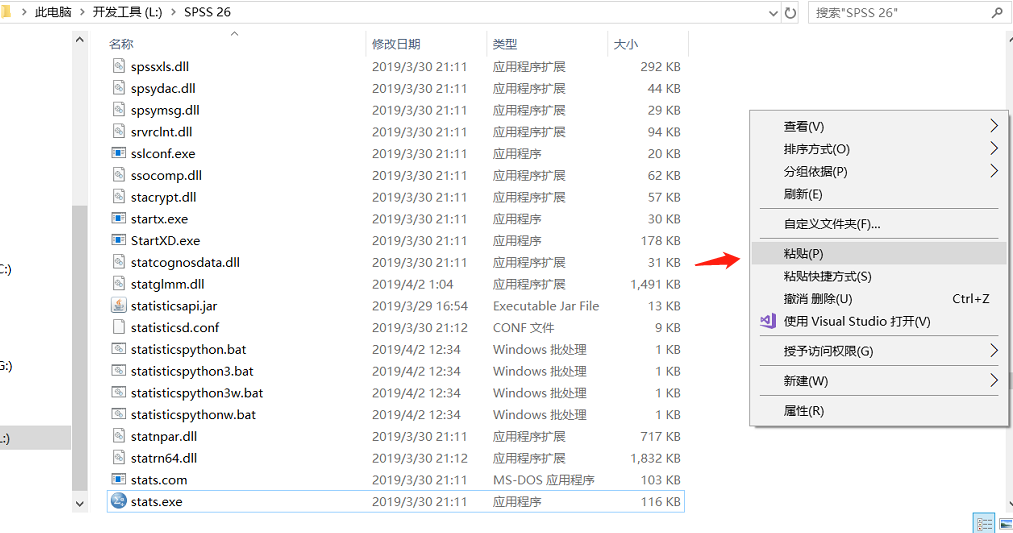Select the statisticsapi.jar file name
The image size is (1013, 533).
coord(174,306)
